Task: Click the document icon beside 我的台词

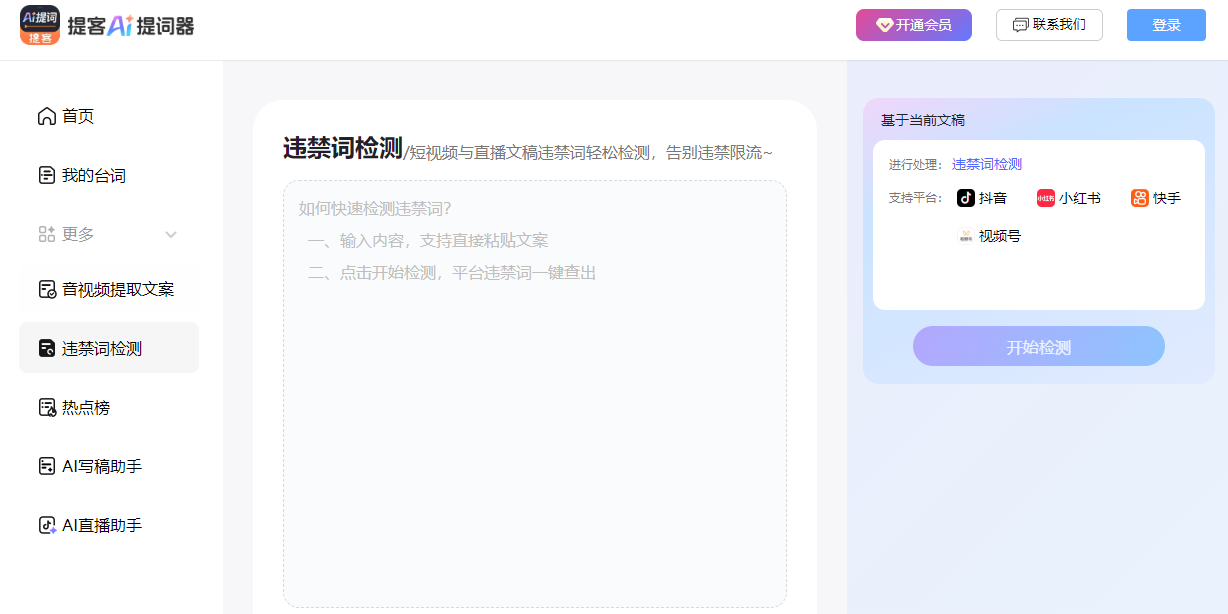Action: (x=47, y=175)
